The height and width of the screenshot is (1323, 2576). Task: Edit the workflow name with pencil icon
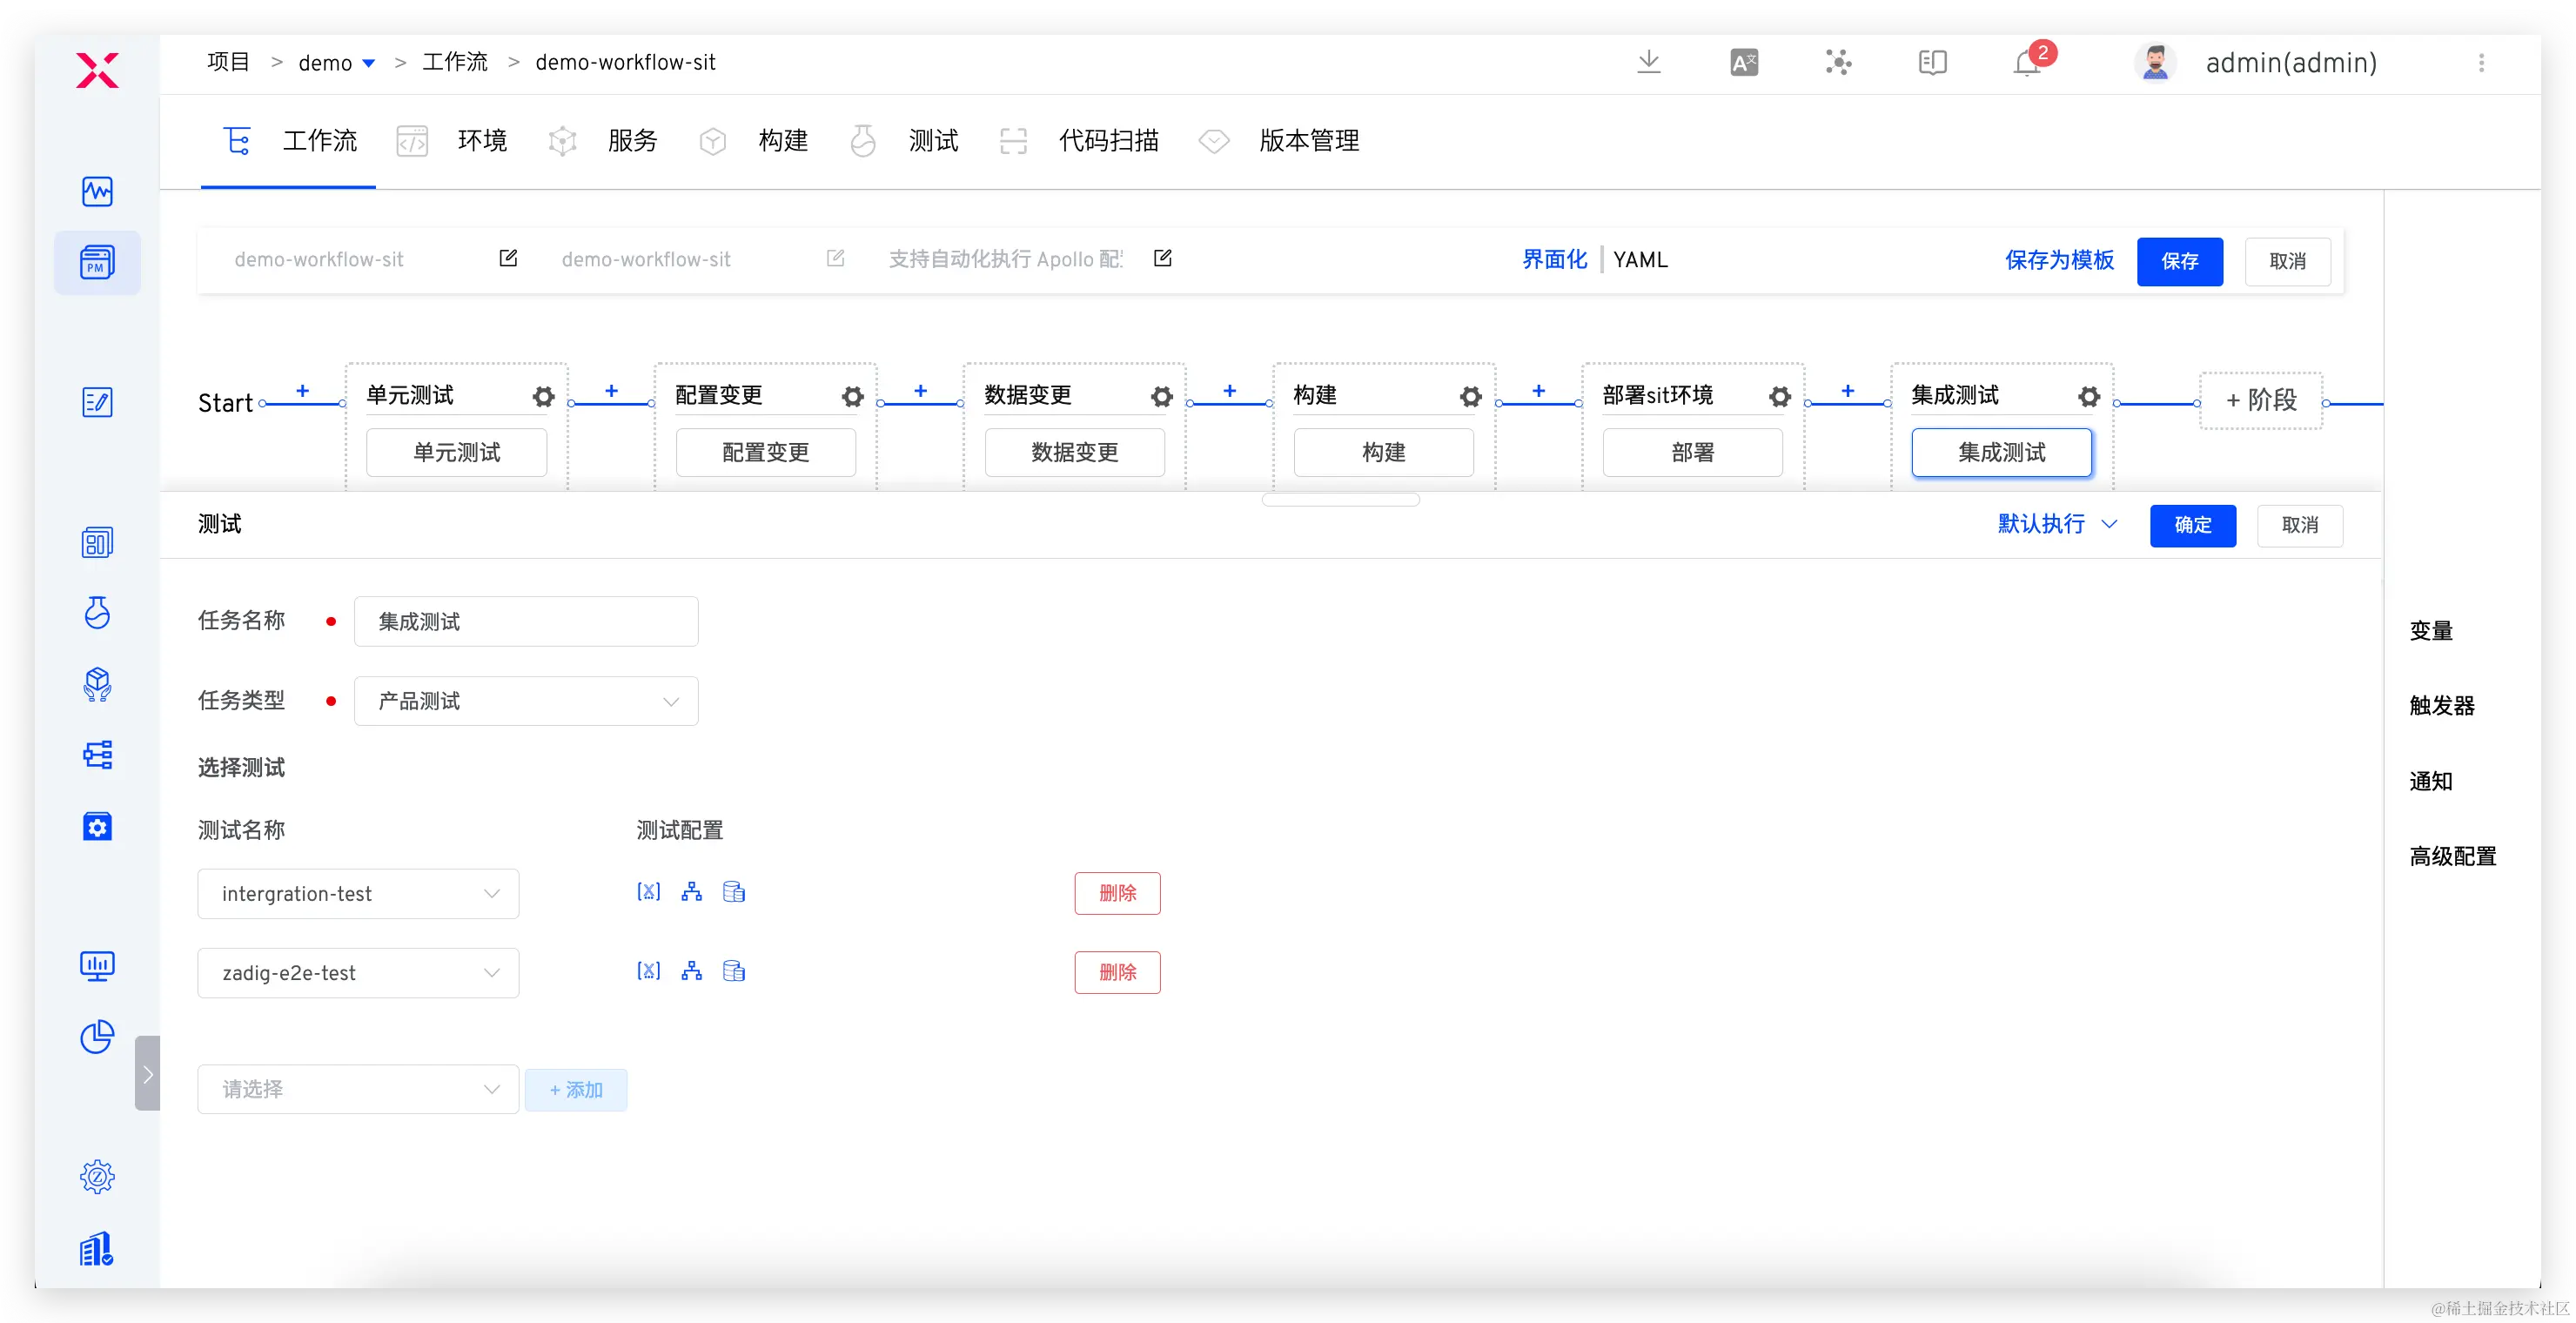(508, 259)
